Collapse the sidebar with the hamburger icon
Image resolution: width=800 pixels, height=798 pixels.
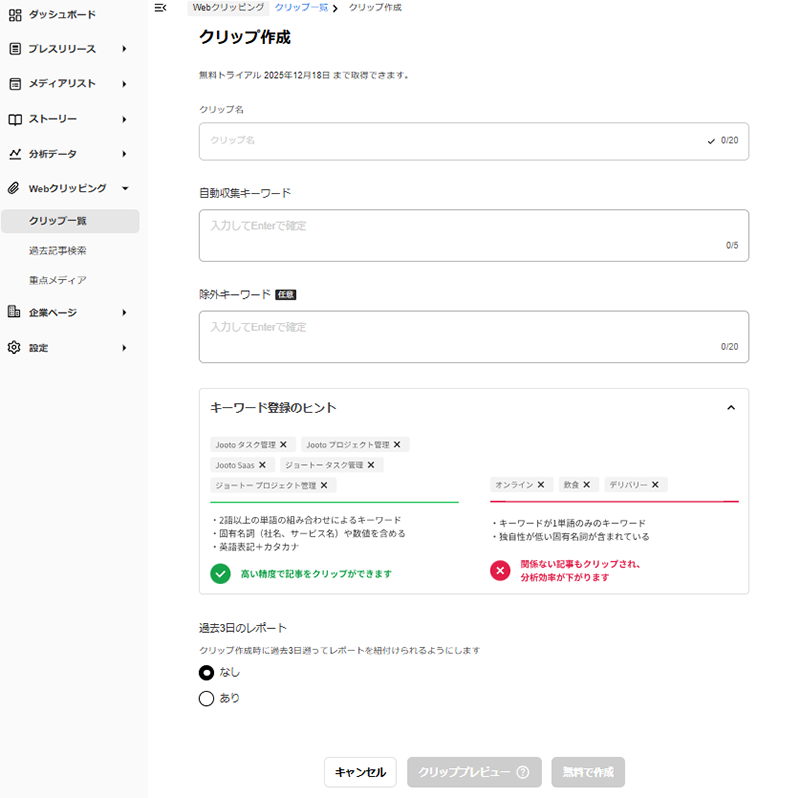point(160,8)
